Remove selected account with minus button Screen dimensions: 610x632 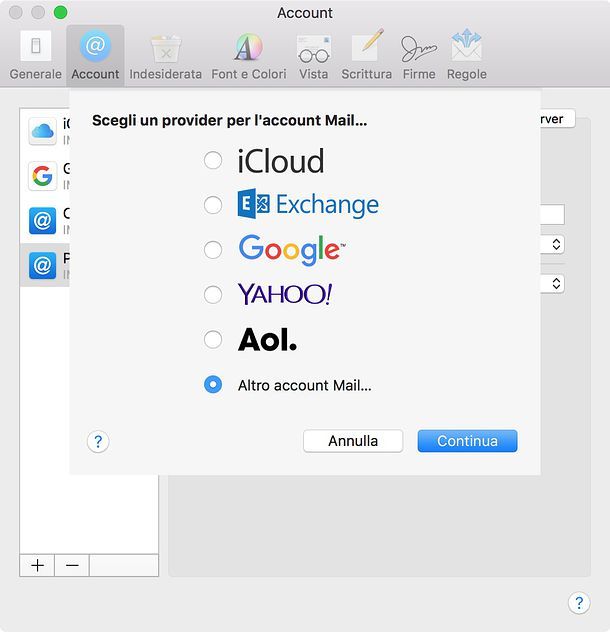[x=72, y=565]
